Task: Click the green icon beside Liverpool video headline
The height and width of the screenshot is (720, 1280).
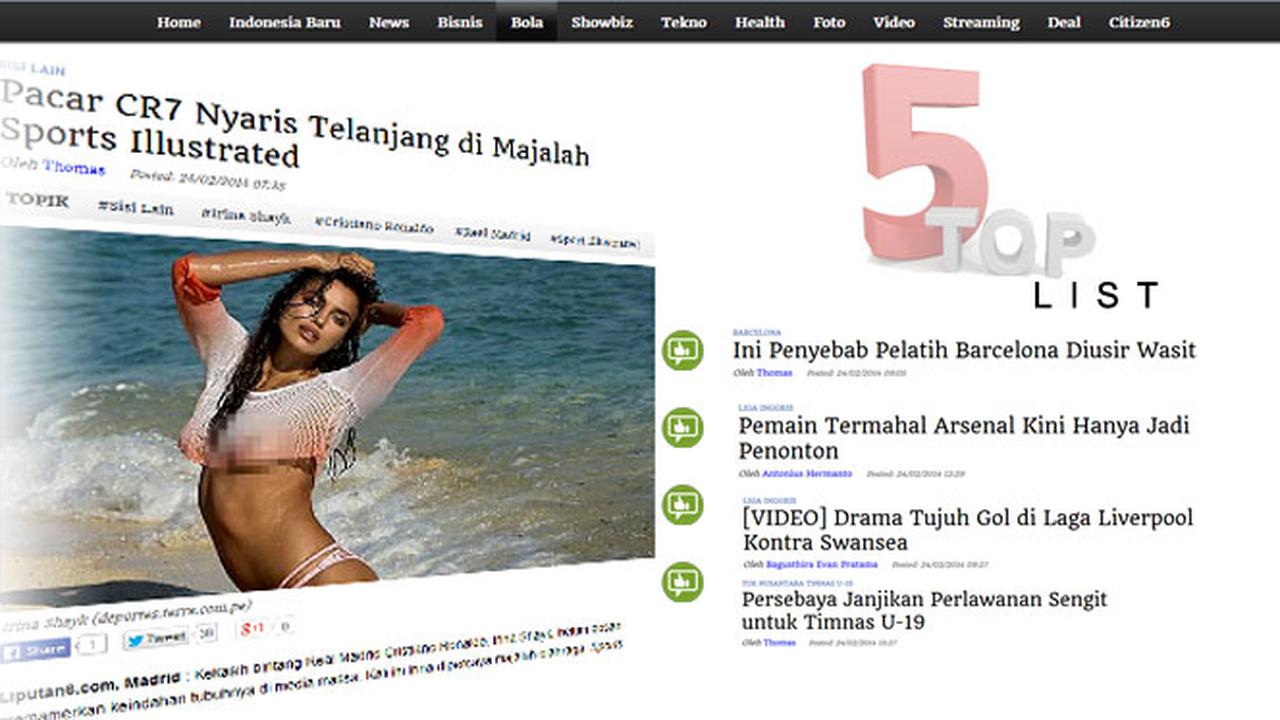Action: pyautogui.click(x=683, y=505)
